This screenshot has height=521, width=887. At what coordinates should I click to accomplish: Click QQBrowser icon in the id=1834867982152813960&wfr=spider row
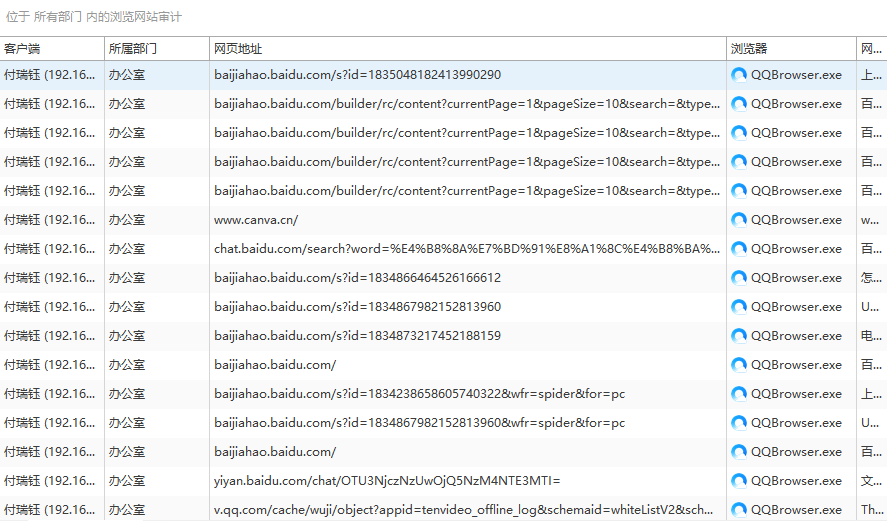739,423
